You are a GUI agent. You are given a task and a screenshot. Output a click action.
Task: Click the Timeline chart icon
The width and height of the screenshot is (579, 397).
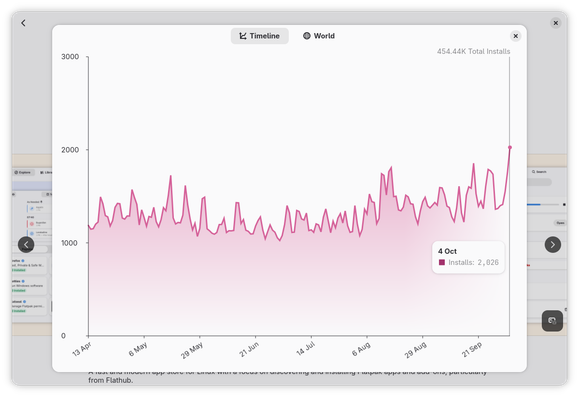(x=243, y=36)
